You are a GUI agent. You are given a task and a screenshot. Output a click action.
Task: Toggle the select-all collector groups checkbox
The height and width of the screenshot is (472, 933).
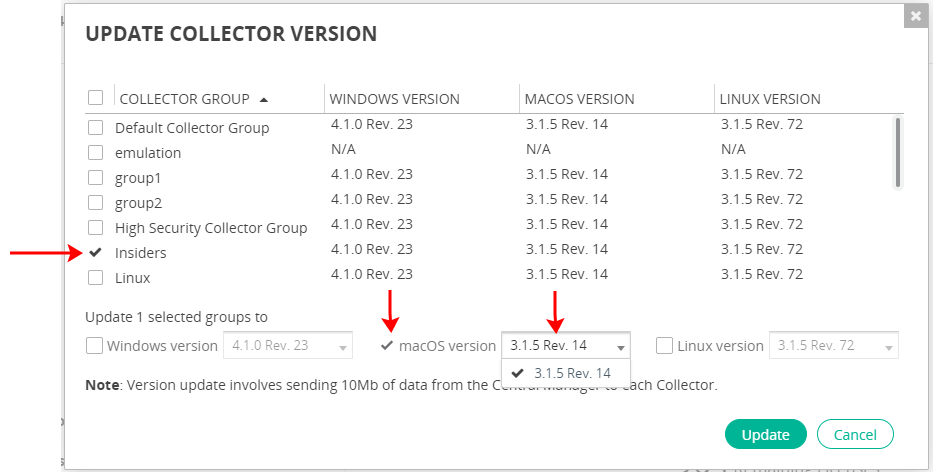95,98
